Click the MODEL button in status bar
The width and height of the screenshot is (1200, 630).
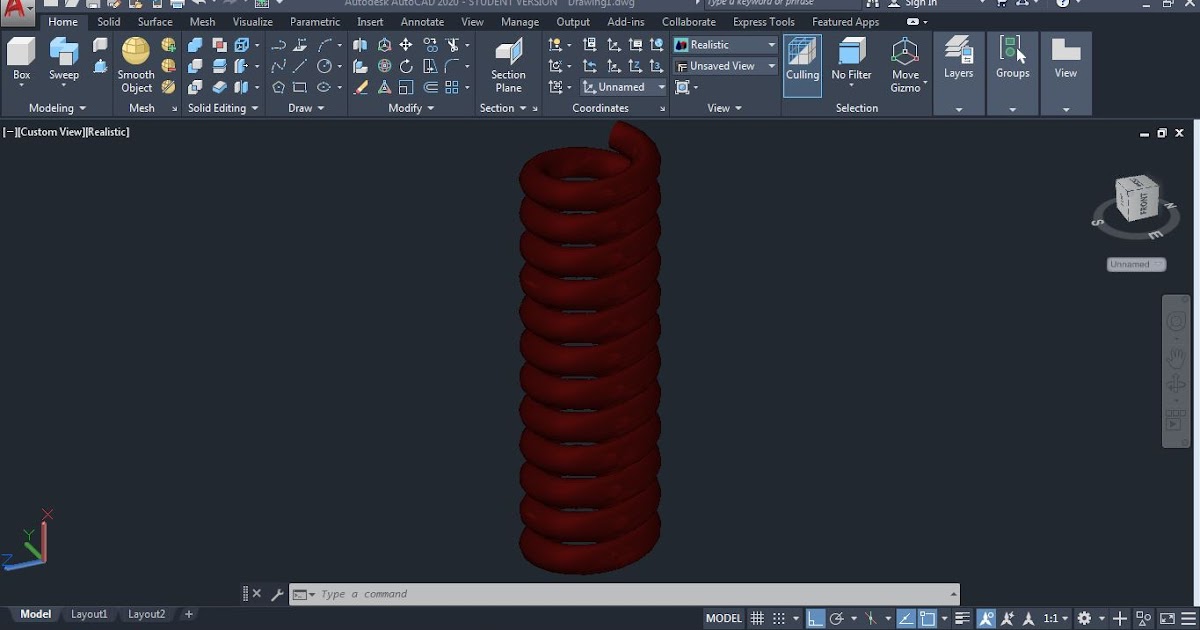(x=722, y=617)
